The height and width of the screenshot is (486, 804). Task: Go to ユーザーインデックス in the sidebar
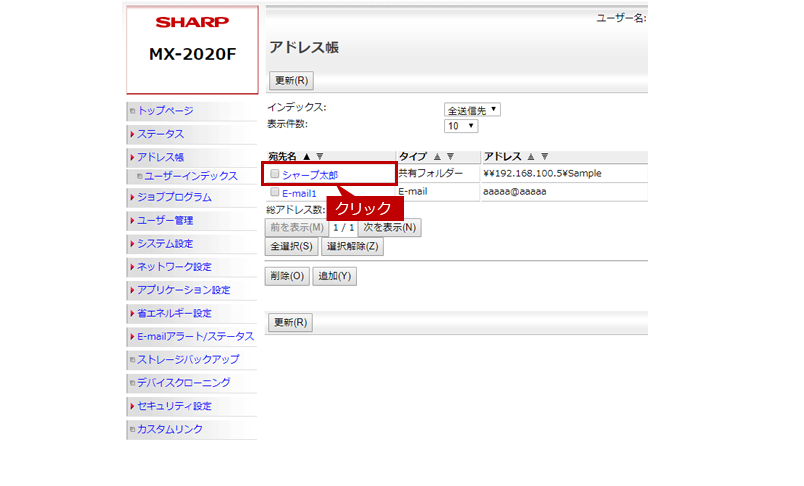click(x=191, y=176)
